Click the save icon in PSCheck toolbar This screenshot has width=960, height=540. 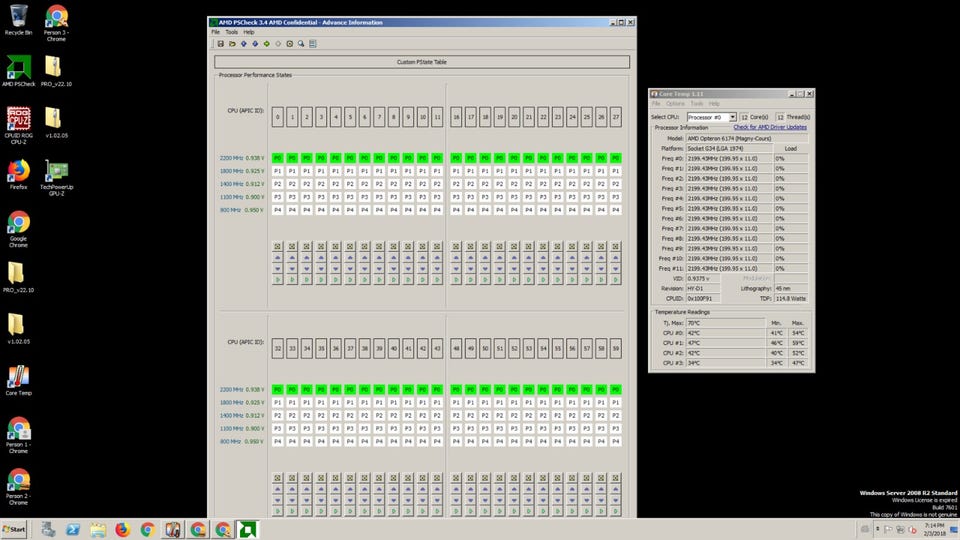(x=221, y=43)
